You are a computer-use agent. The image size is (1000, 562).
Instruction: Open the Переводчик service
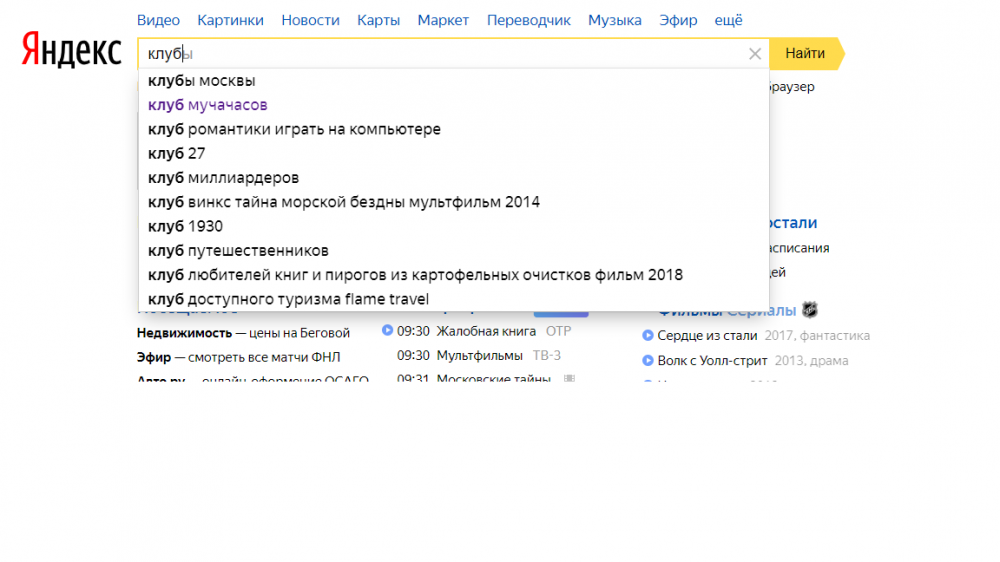[x=528, y=20]
